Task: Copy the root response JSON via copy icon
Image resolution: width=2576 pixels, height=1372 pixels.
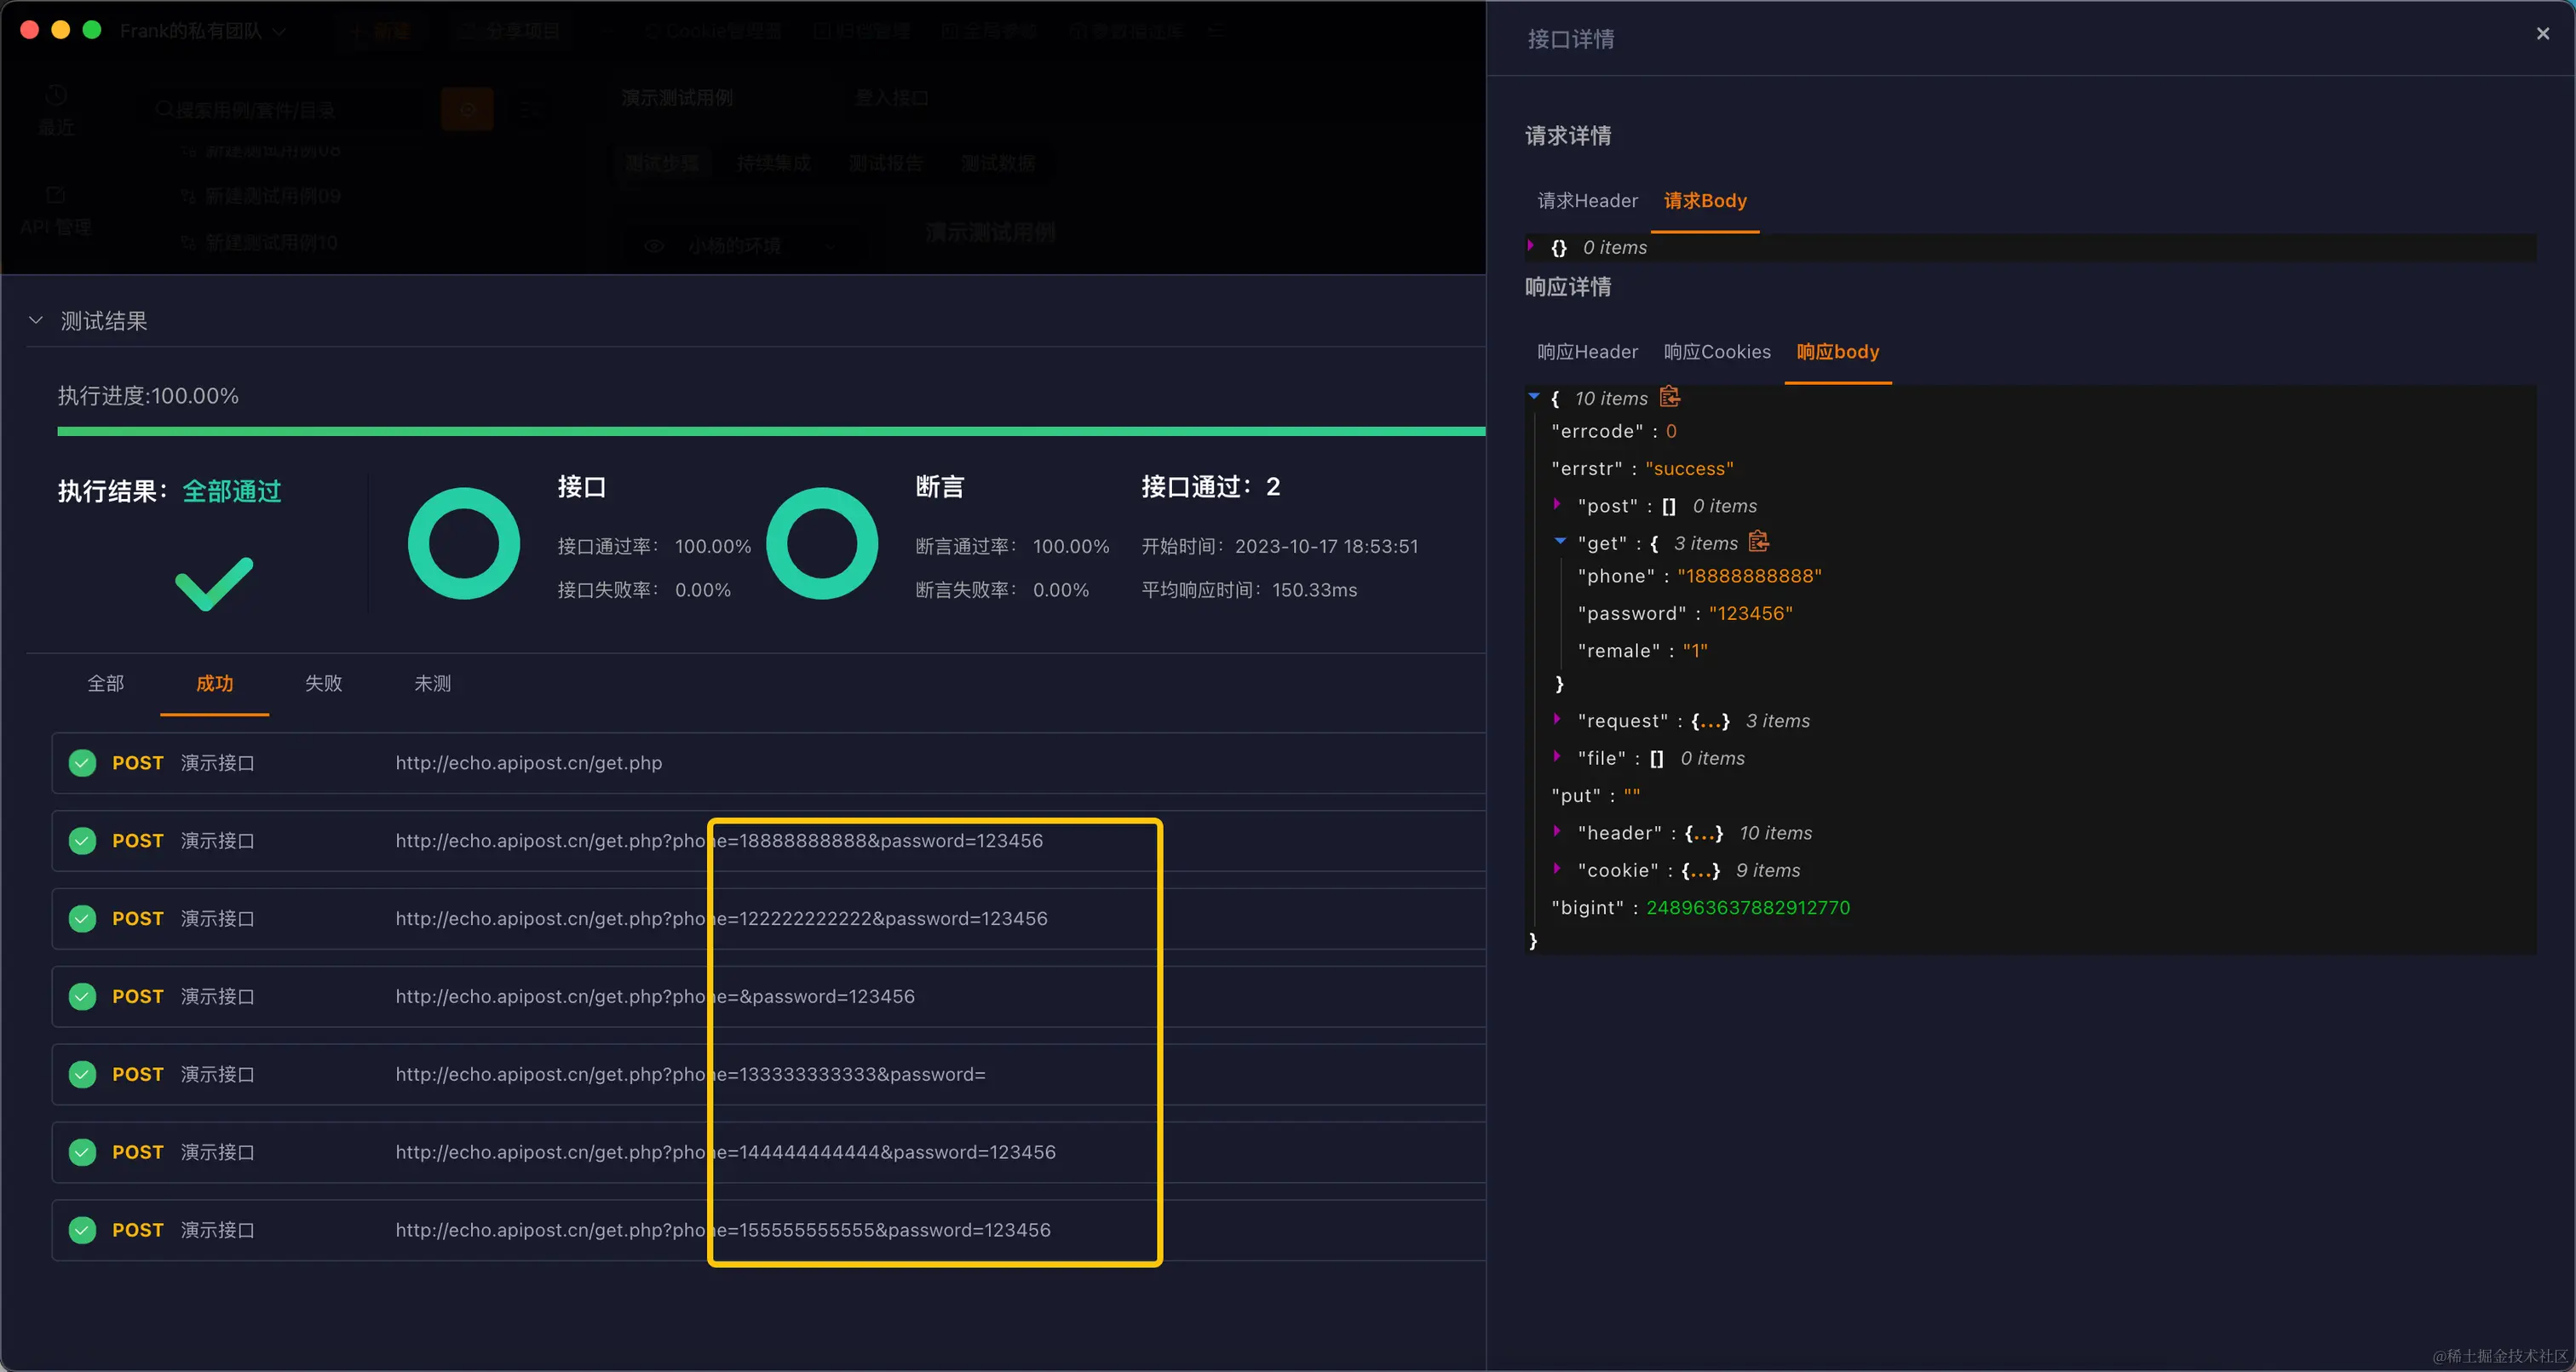Action: 1669,397
